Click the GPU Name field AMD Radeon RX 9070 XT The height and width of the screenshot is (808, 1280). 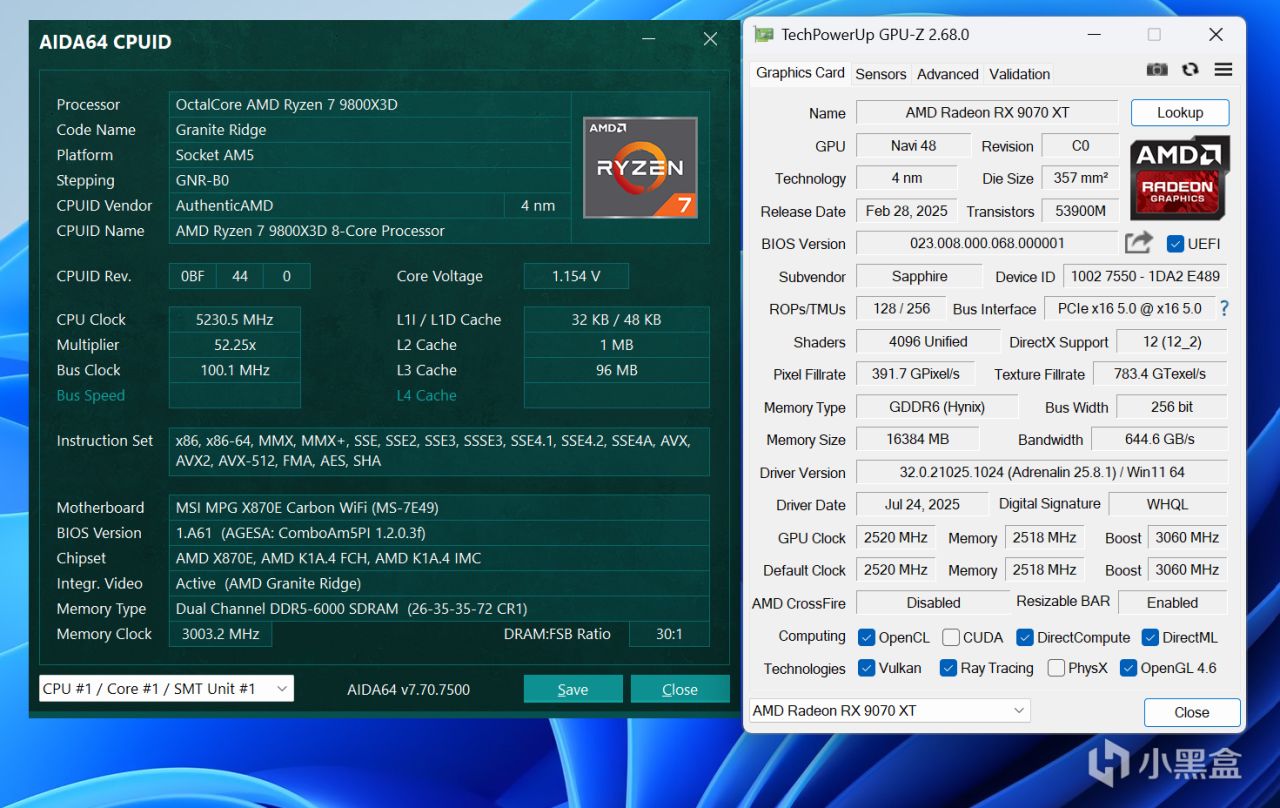[x=987, y=113]
